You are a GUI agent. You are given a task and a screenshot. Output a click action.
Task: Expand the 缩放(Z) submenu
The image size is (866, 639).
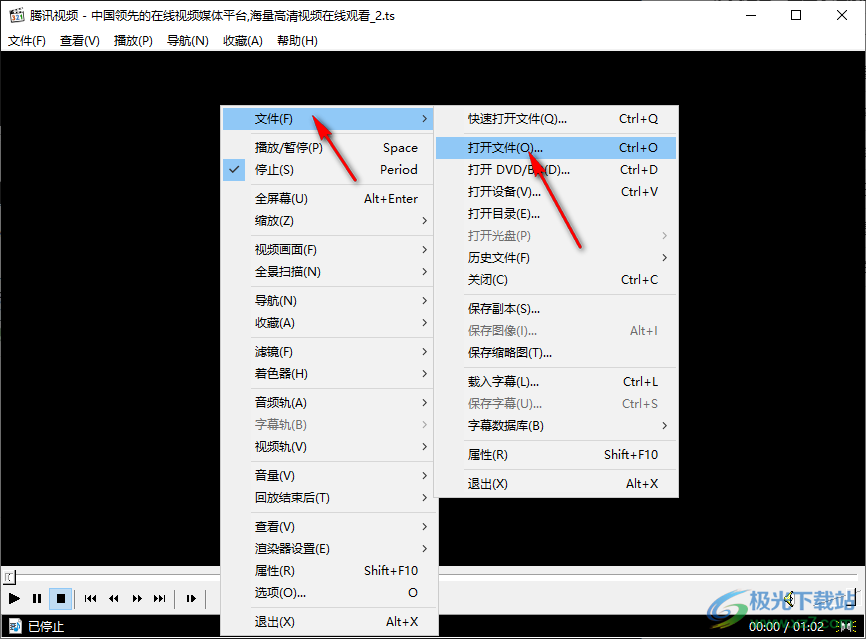click(328, 221)
